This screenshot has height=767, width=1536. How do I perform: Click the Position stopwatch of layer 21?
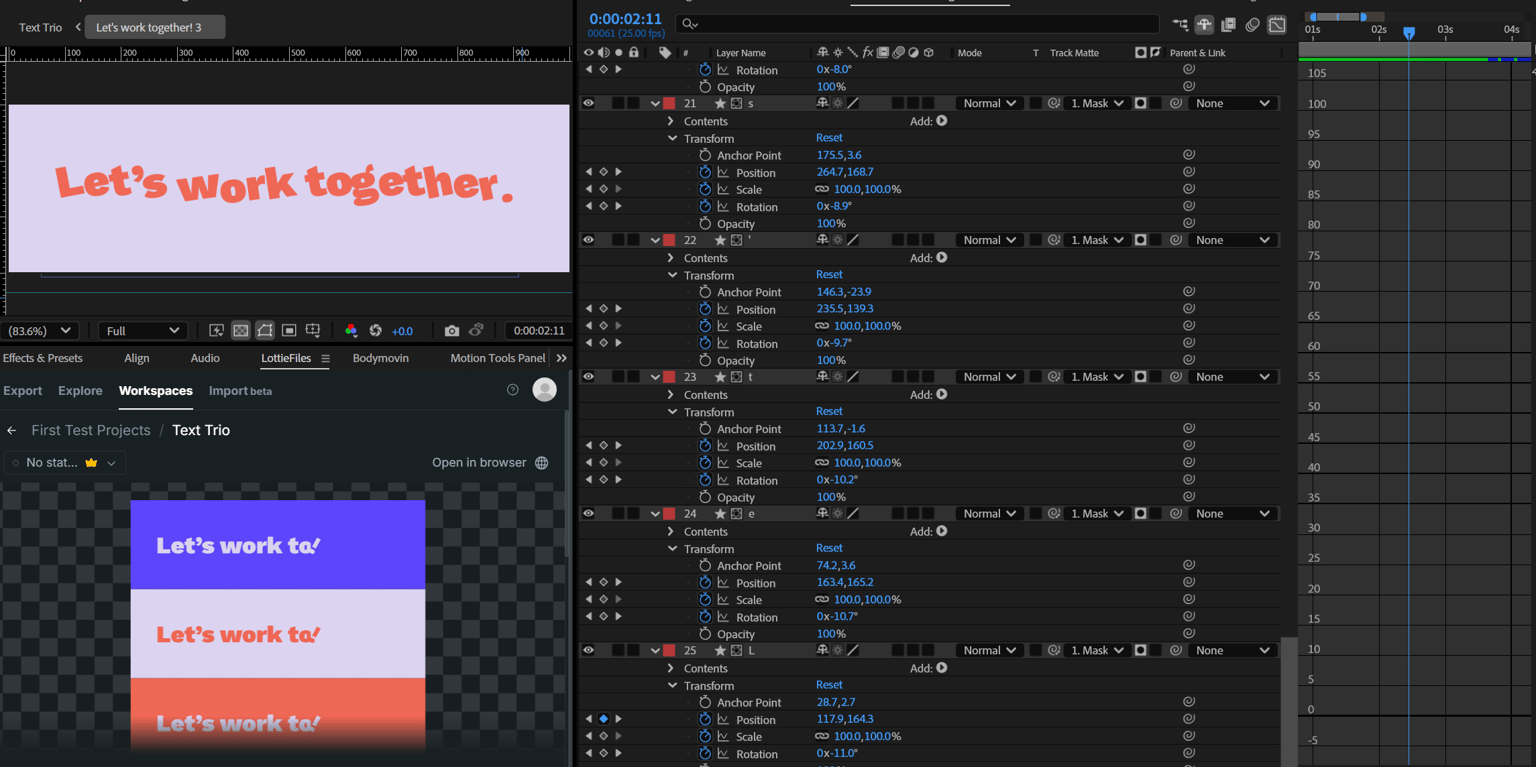click(x=705, y=172)
